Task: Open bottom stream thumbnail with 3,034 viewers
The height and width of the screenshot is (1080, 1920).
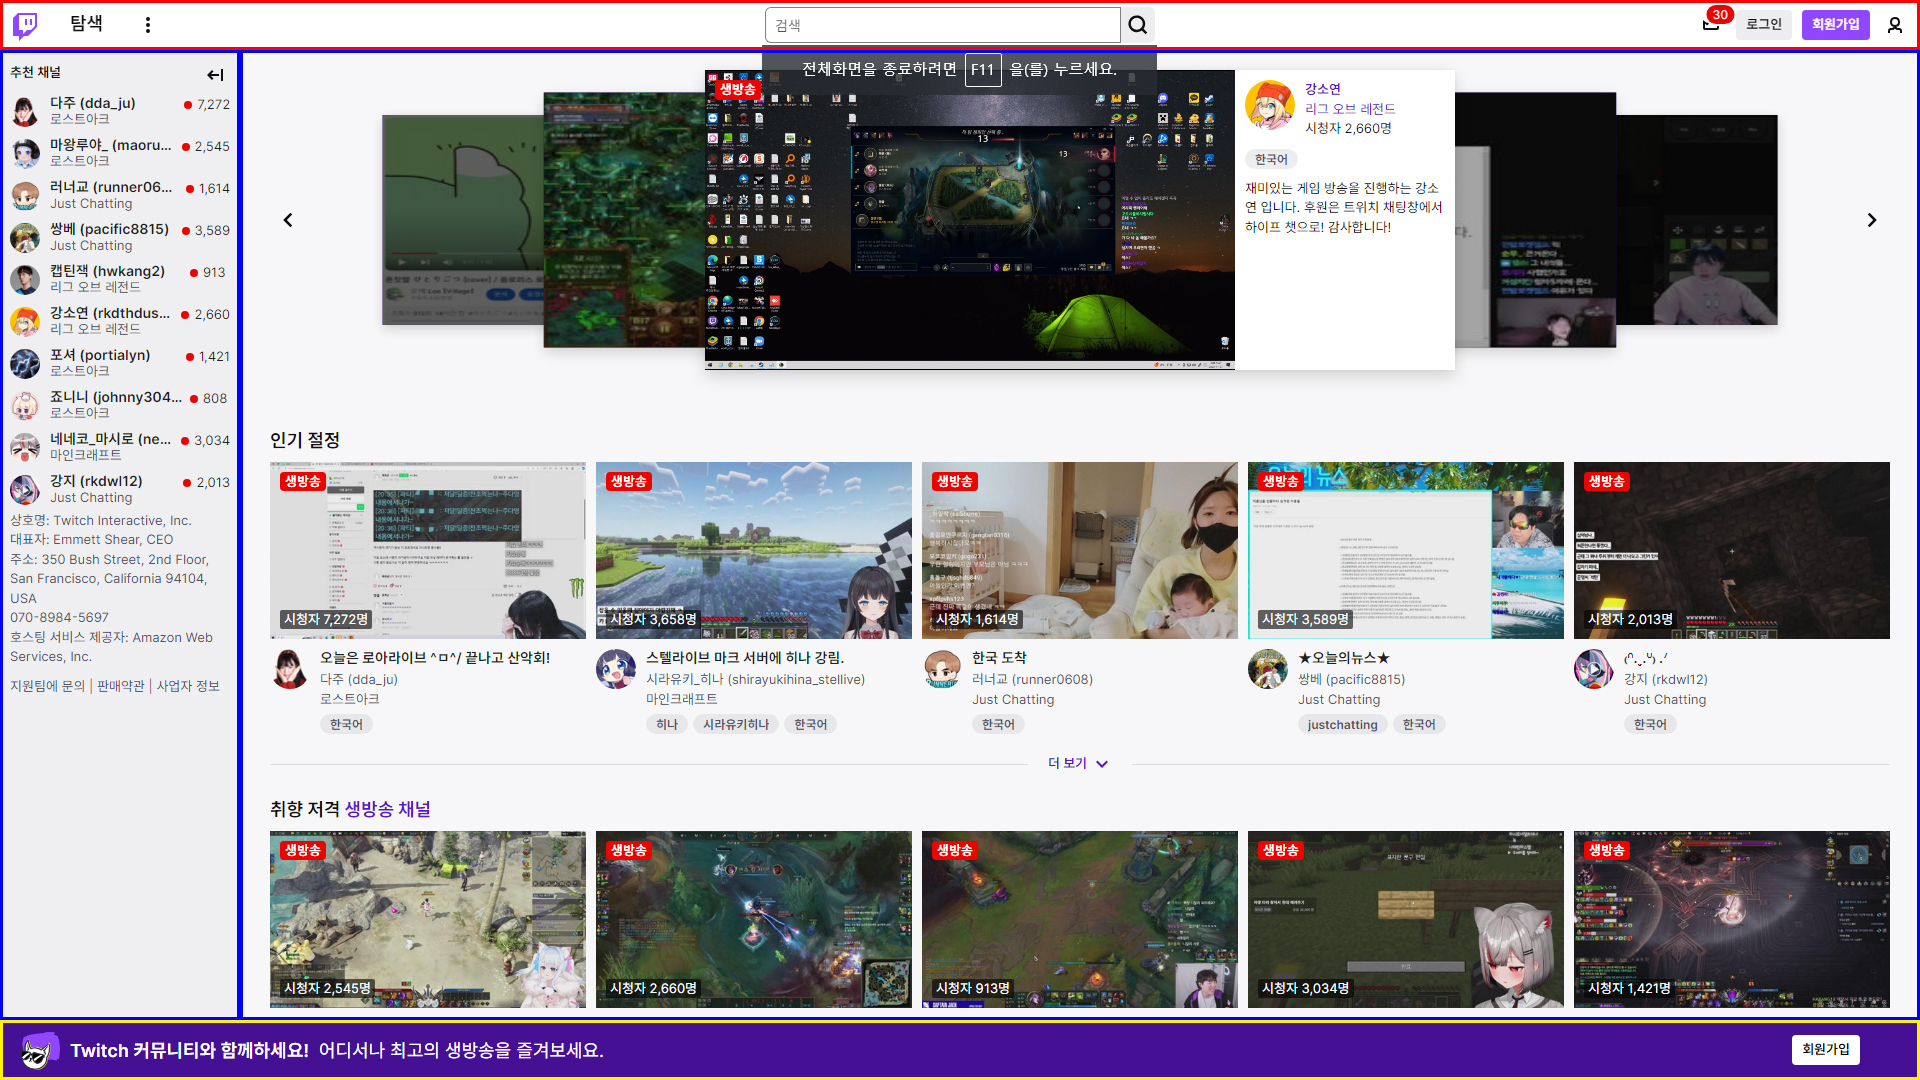Action: coord(1406,919)
